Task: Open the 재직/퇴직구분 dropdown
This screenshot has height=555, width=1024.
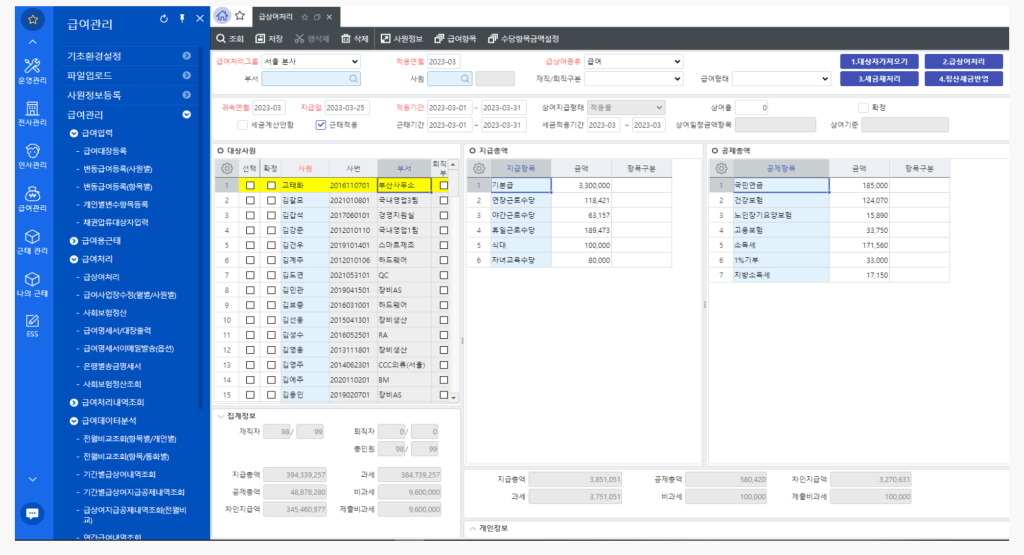Action: 633,79
